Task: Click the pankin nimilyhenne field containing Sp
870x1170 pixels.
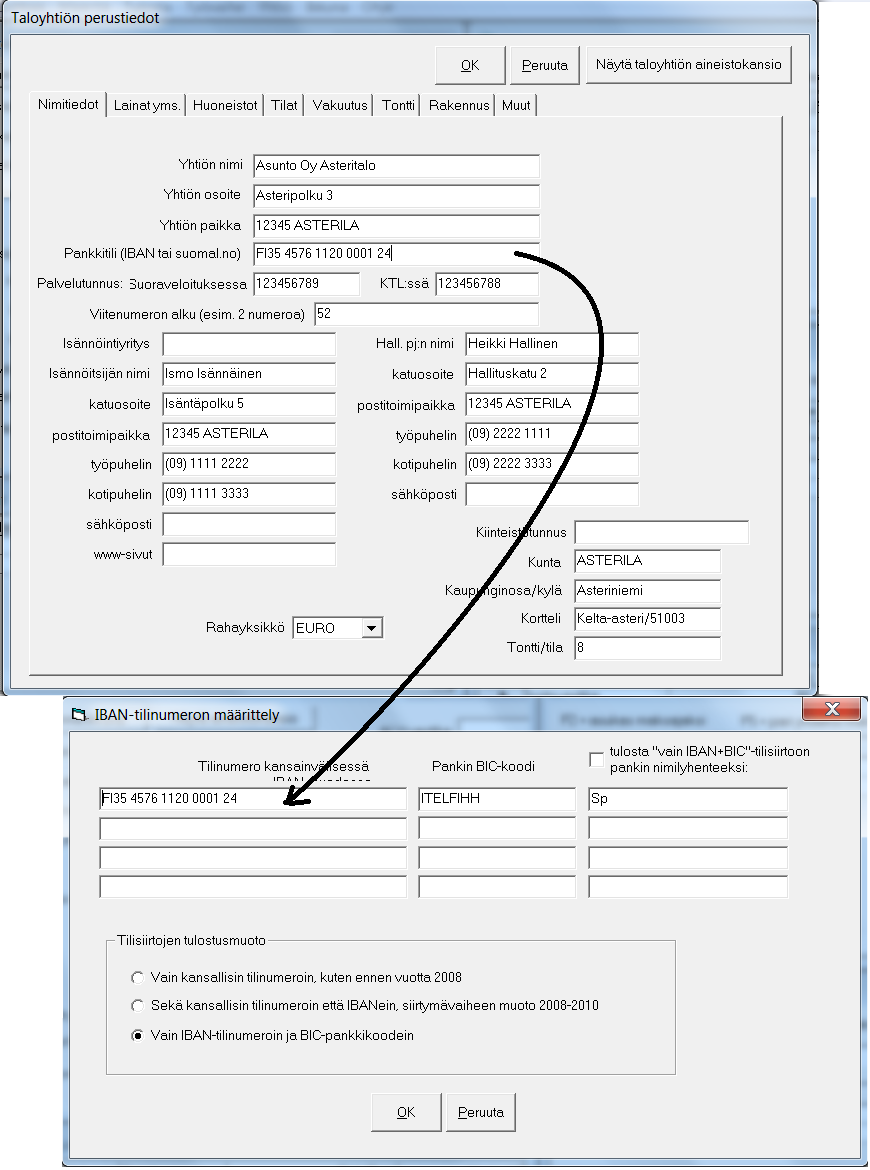Action: click(x=688, y=798)
